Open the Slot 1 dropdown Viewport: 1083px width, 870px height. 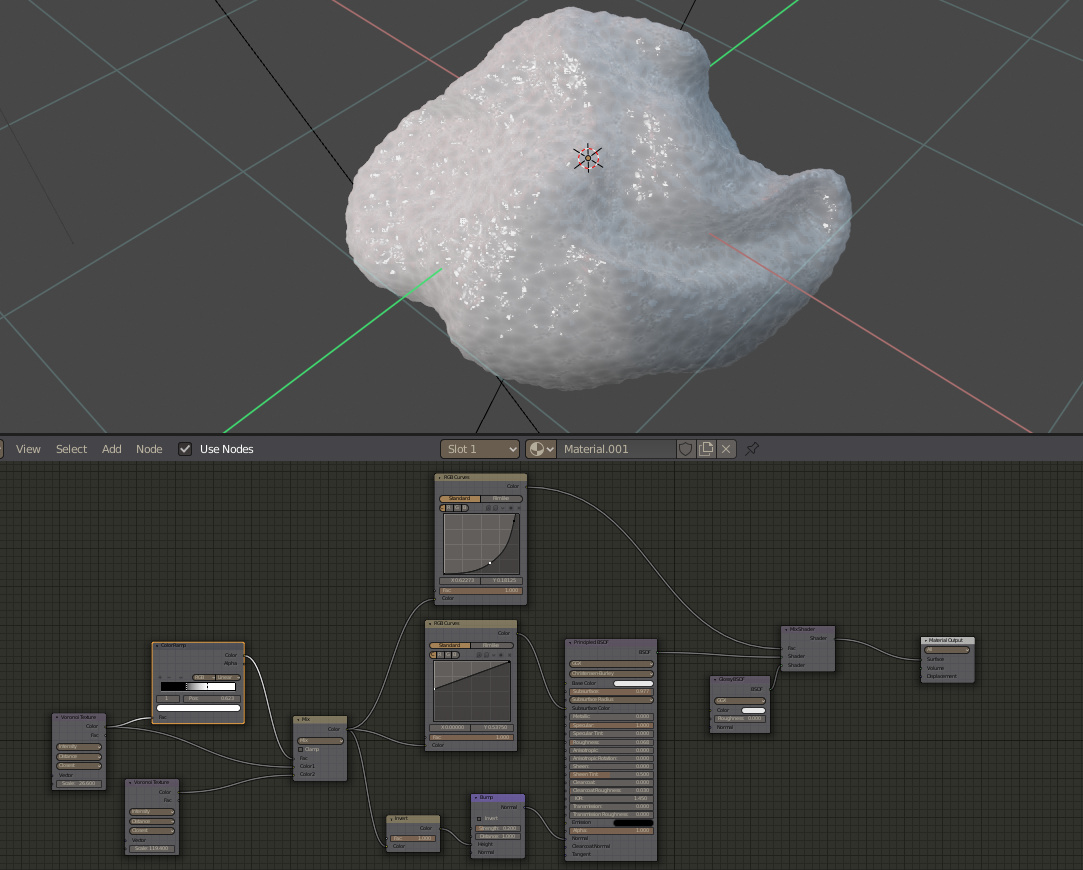[480, 449]
